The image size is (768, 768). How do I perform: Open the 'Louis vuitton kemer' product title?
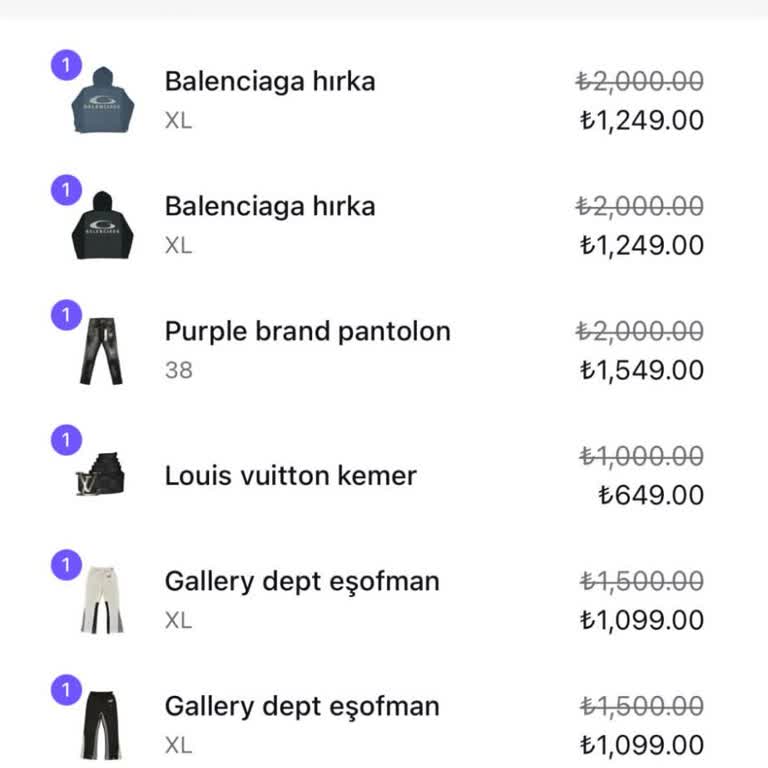tap(290, 476)
